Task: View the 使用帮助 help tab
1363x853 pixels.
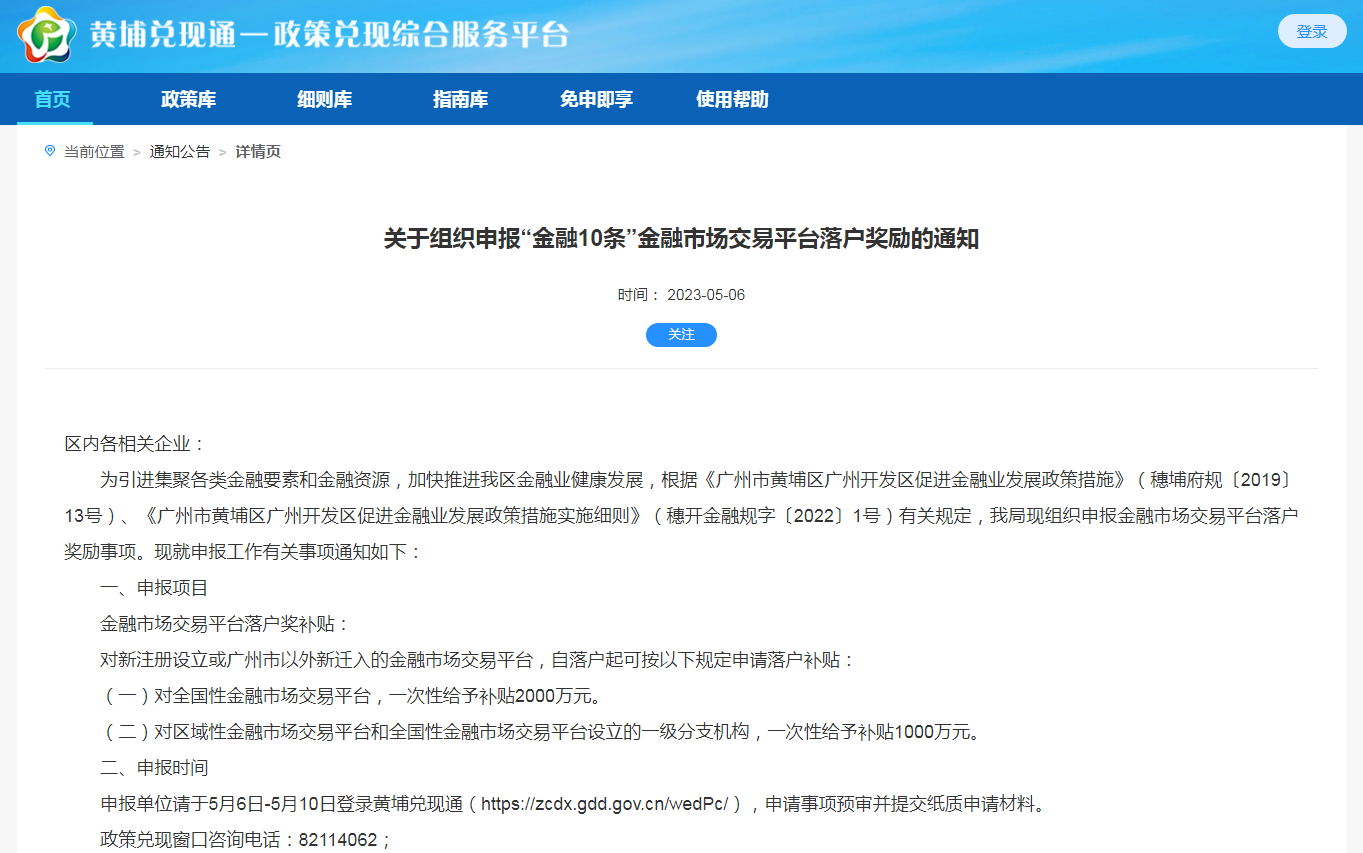Action: point(732,99)
